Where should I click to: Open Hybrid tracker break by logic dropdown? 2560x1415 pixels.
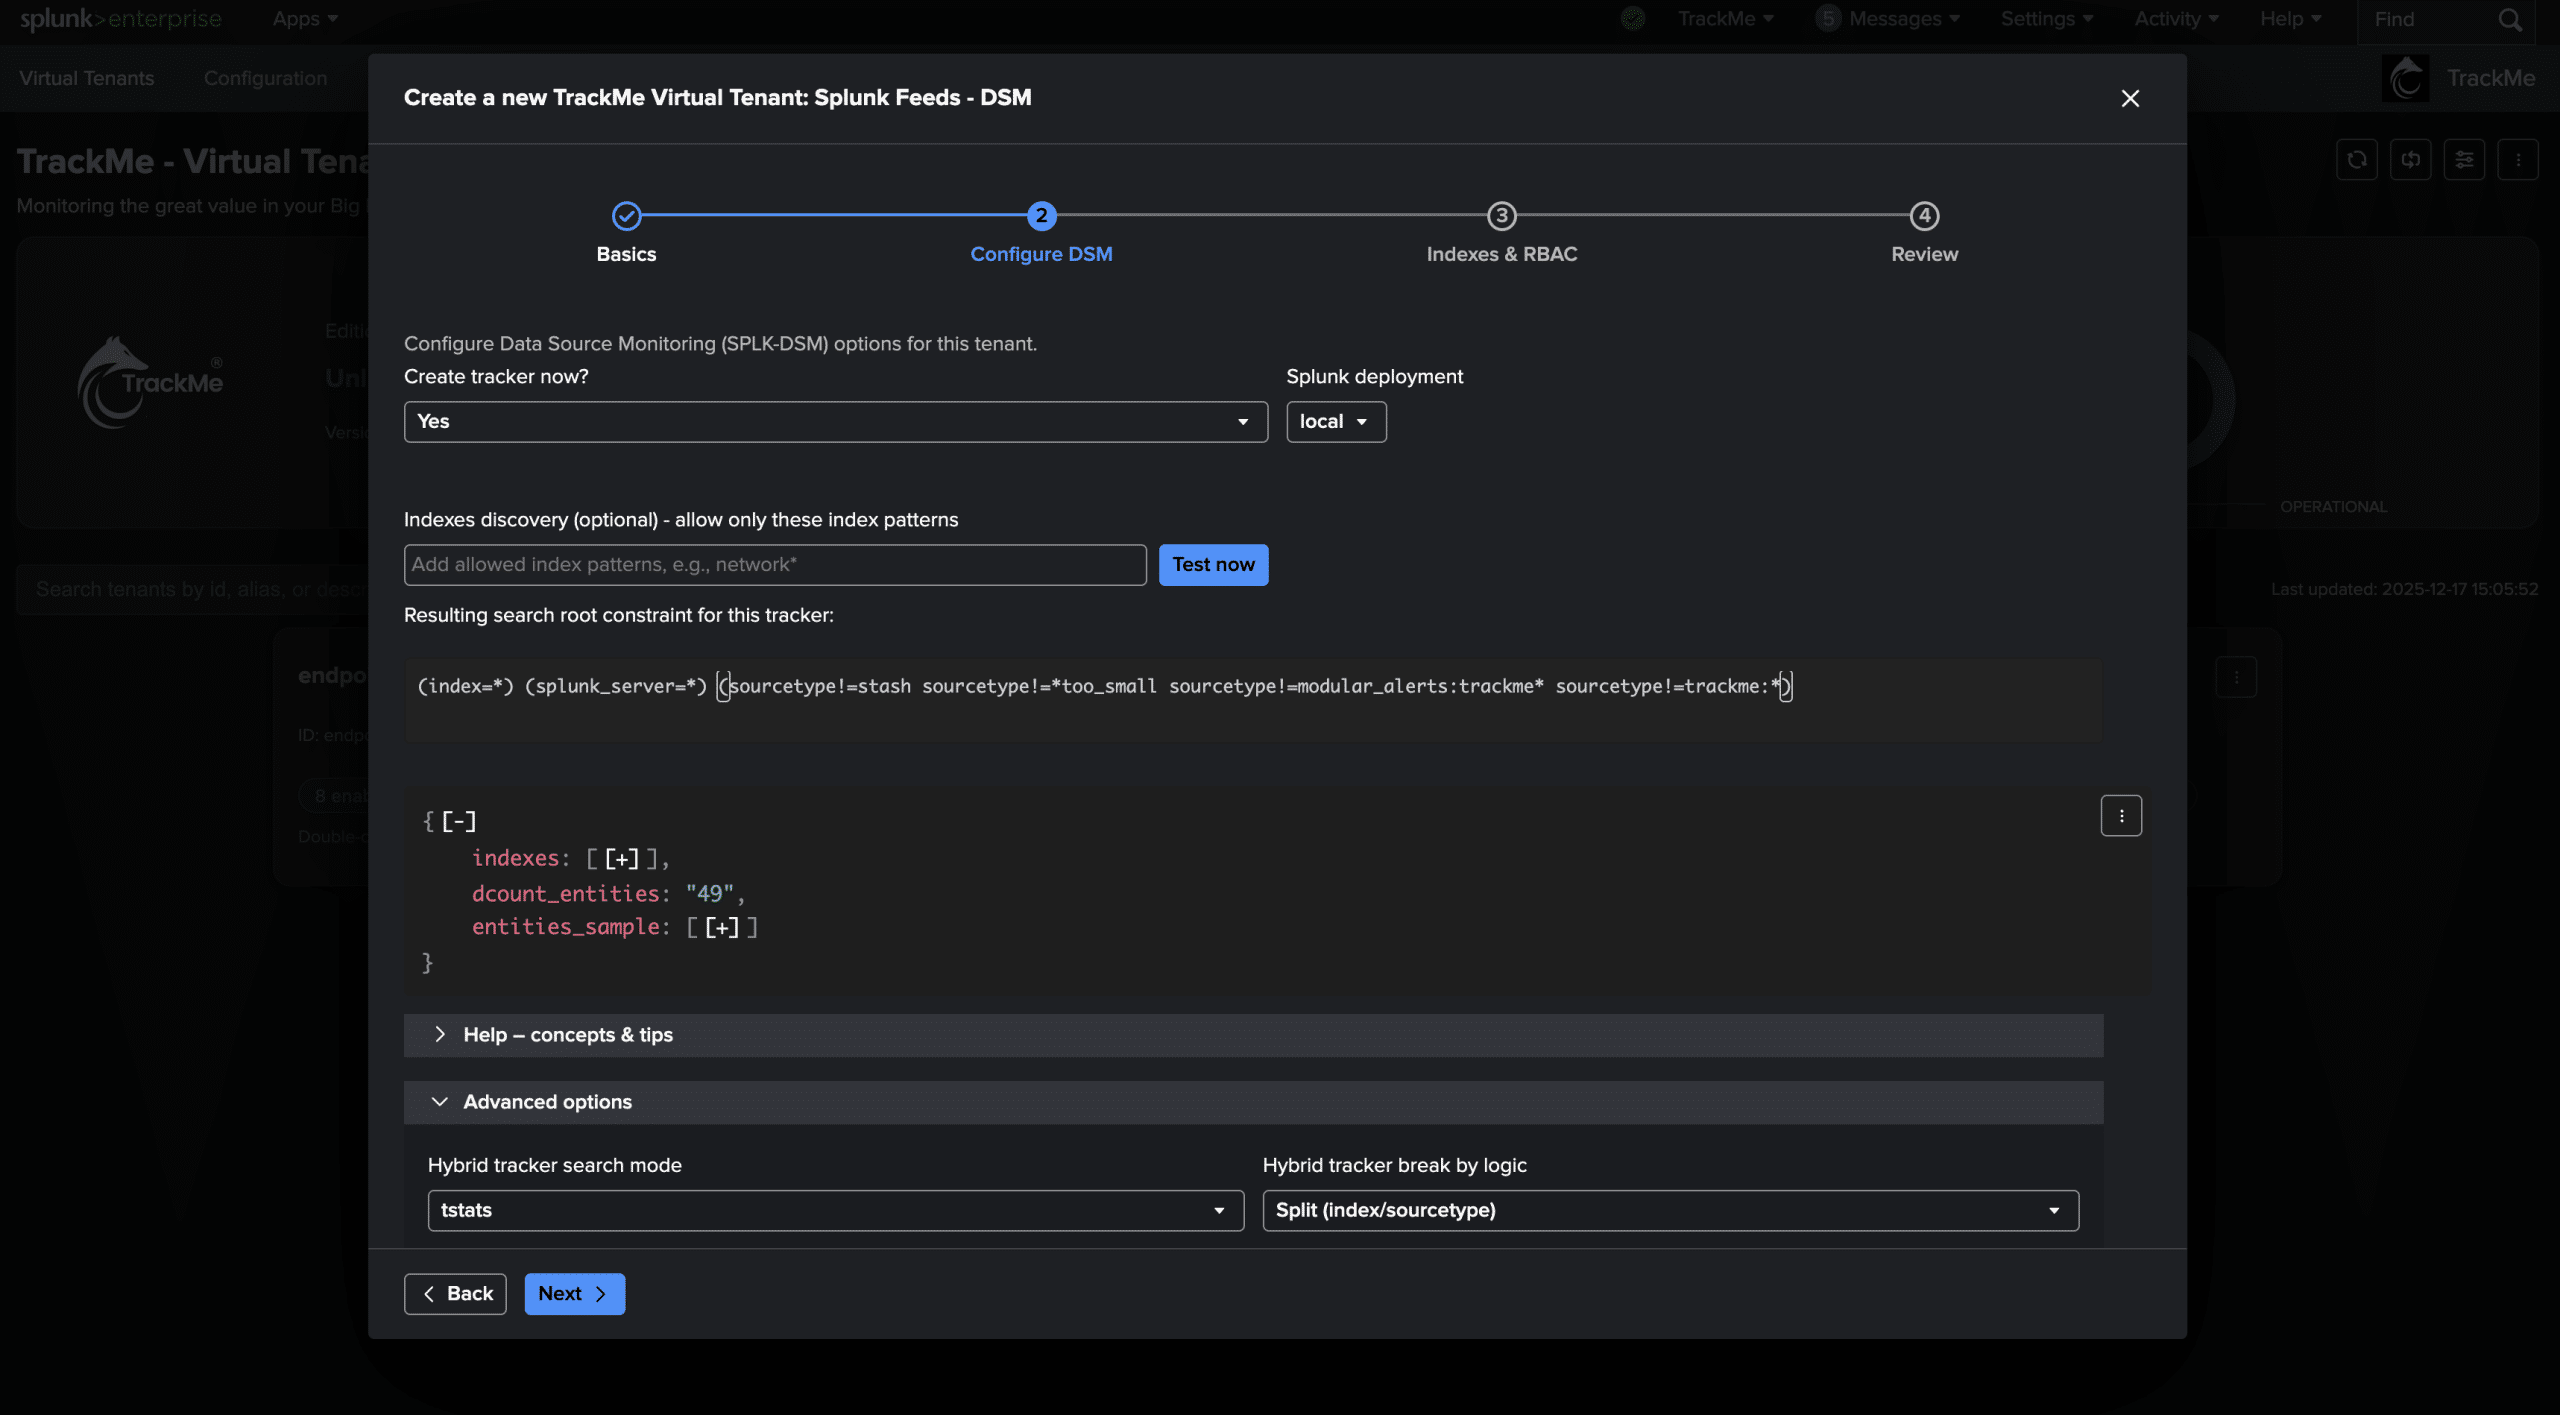[x=1669, y=1210]
